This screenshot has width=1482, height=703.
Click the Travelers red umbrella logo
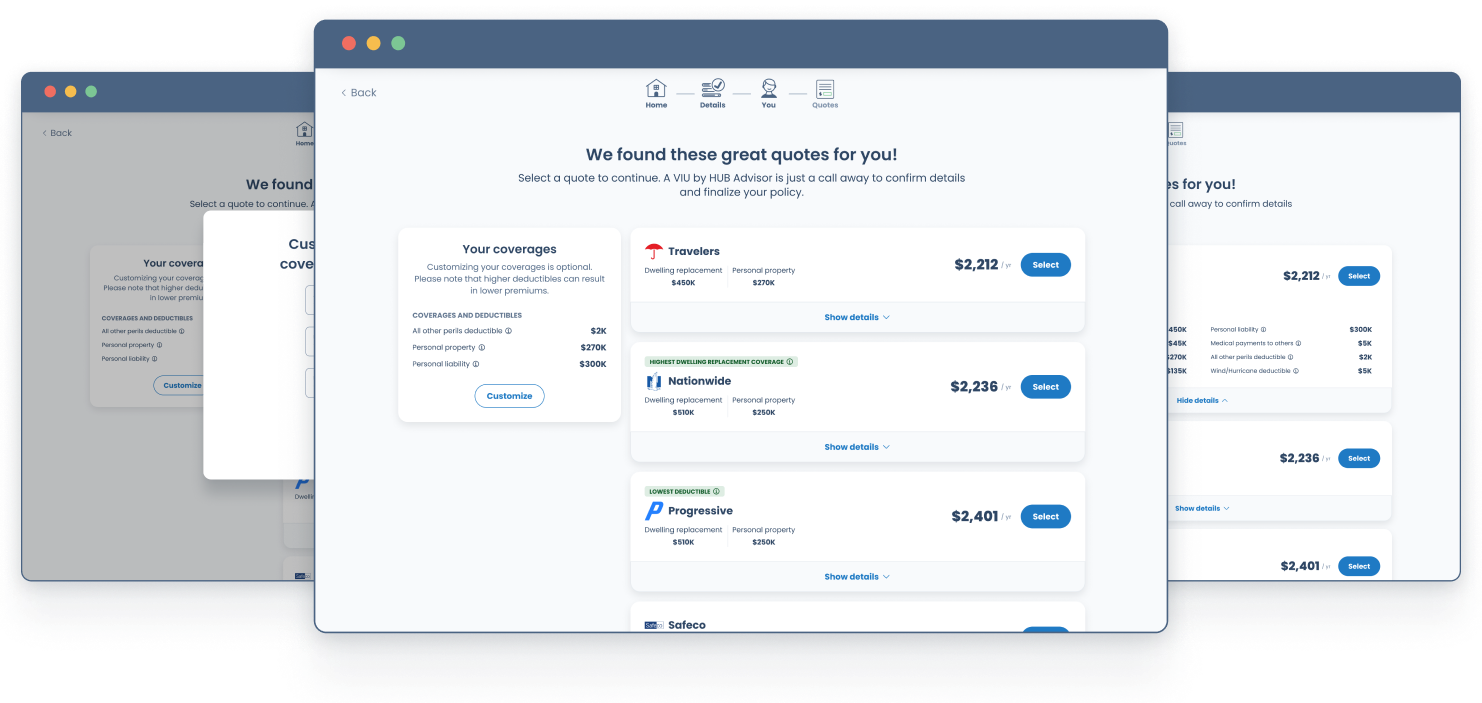[654, 252]
